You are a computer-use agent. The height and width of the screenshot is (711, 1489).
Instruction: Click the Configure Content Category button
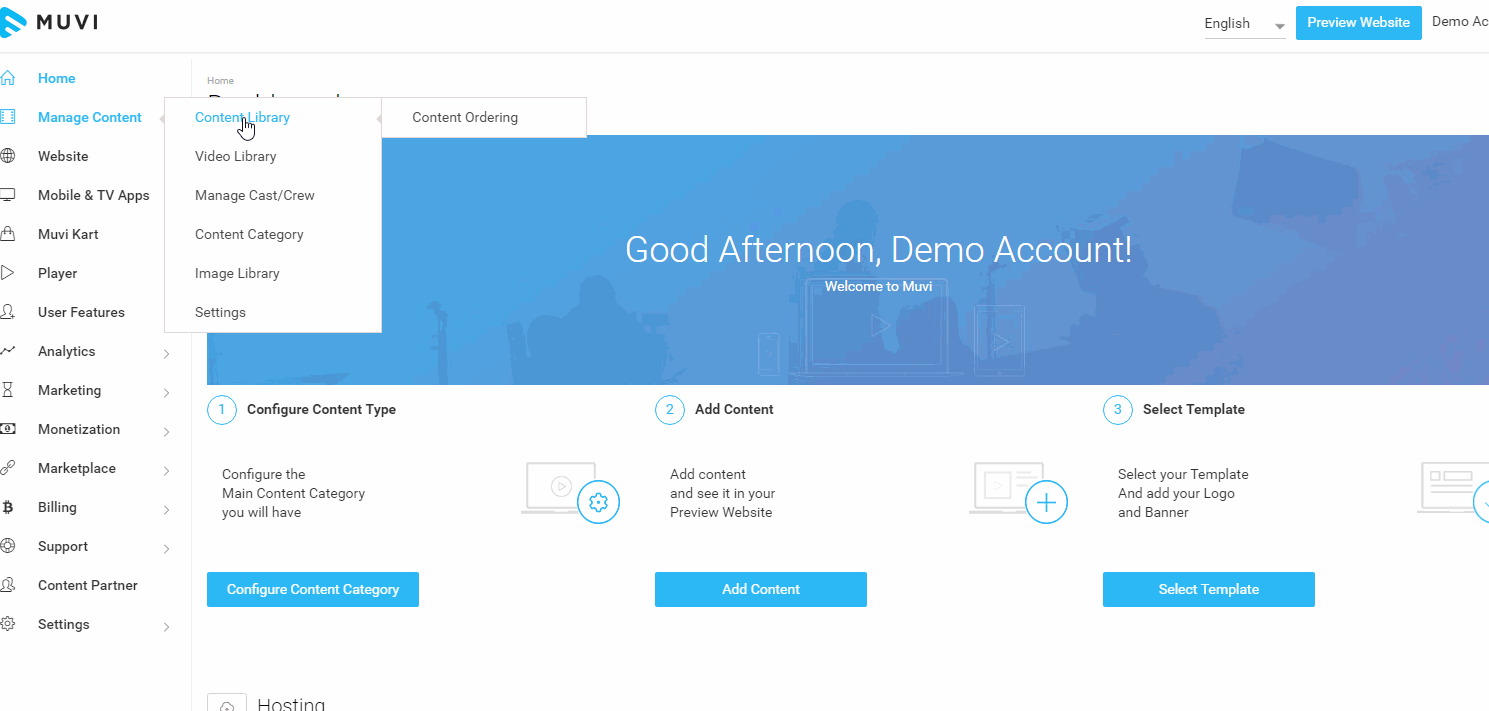[x=313, y=589]
